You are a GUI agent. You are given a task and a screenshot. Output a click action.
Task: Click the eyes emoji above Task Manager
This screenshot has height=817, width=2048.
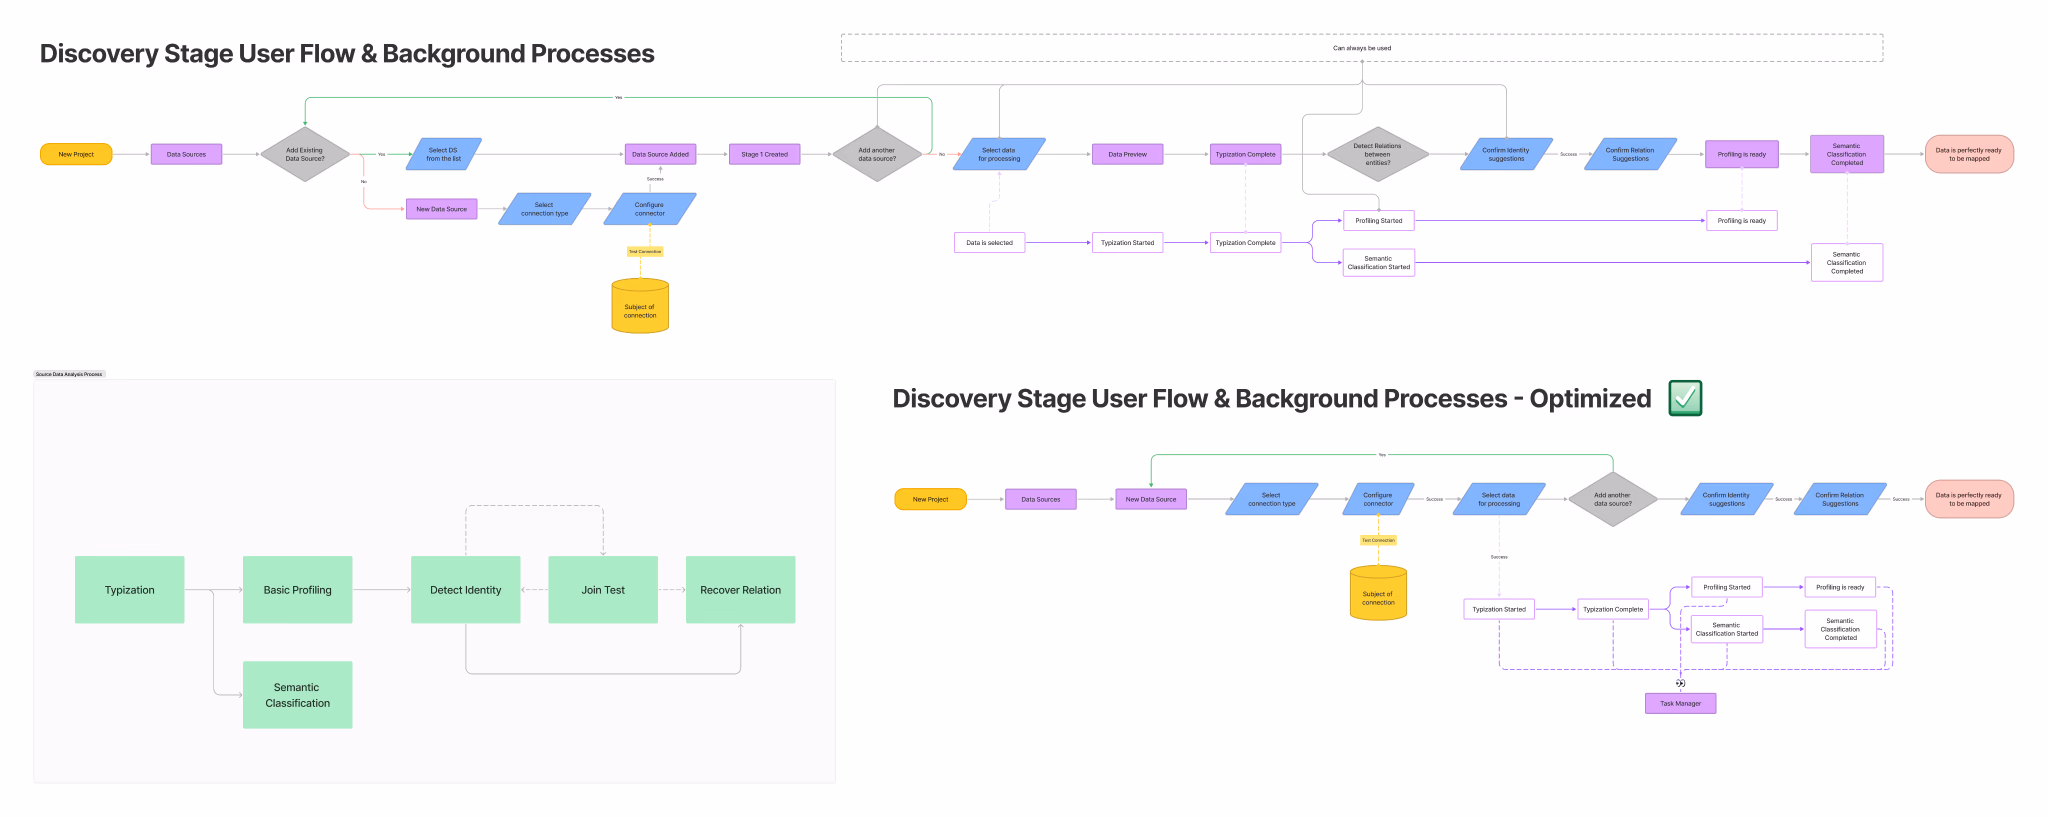[x=1680, y=684]
